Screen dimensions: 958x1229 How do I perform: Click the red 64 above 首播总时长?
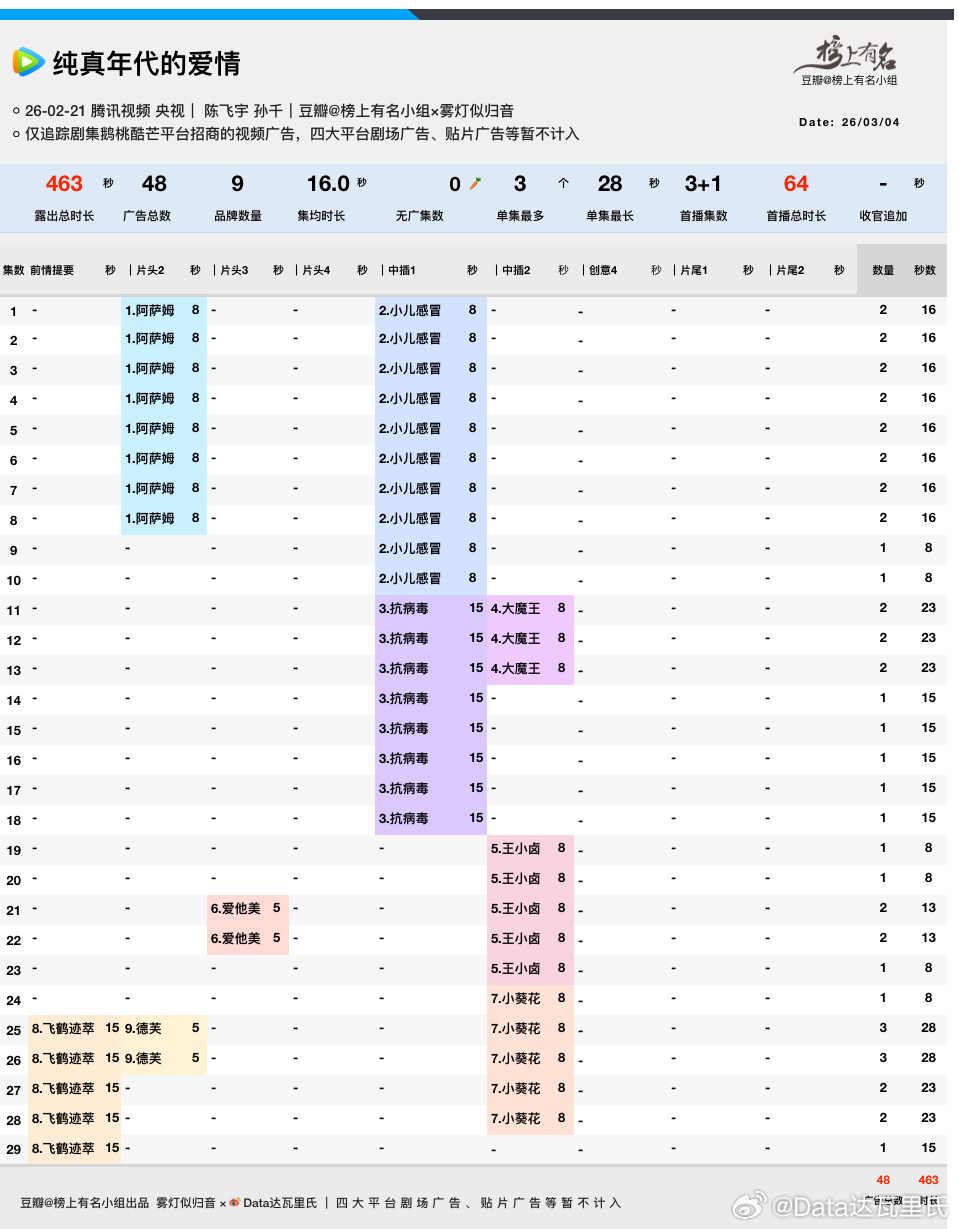pos(796,184)
